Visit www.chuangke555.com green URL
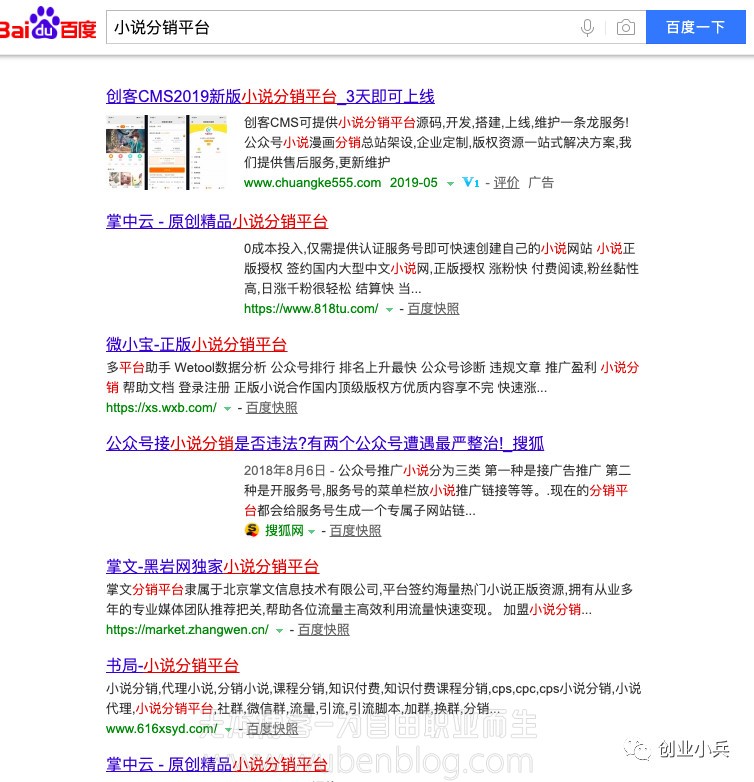The height and width of the screenshot is (782, 754). click(312, 183)
